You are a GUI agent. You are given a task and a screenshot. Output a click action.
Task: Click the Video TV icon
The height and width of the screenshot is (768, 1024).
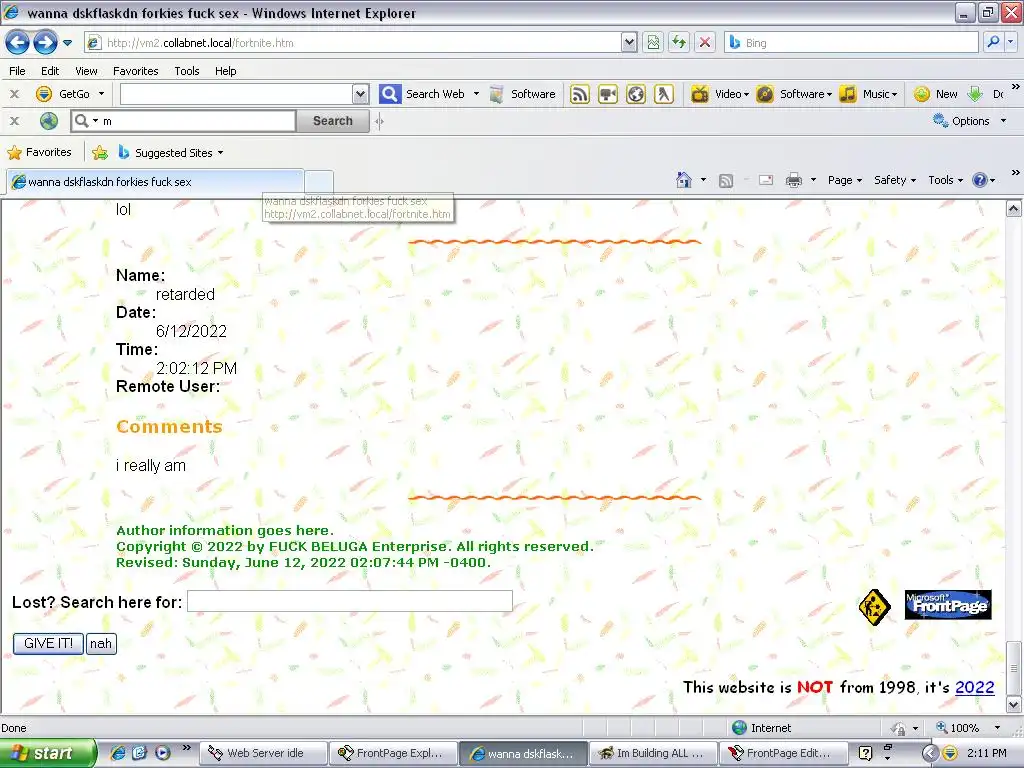tap(700, 94)
